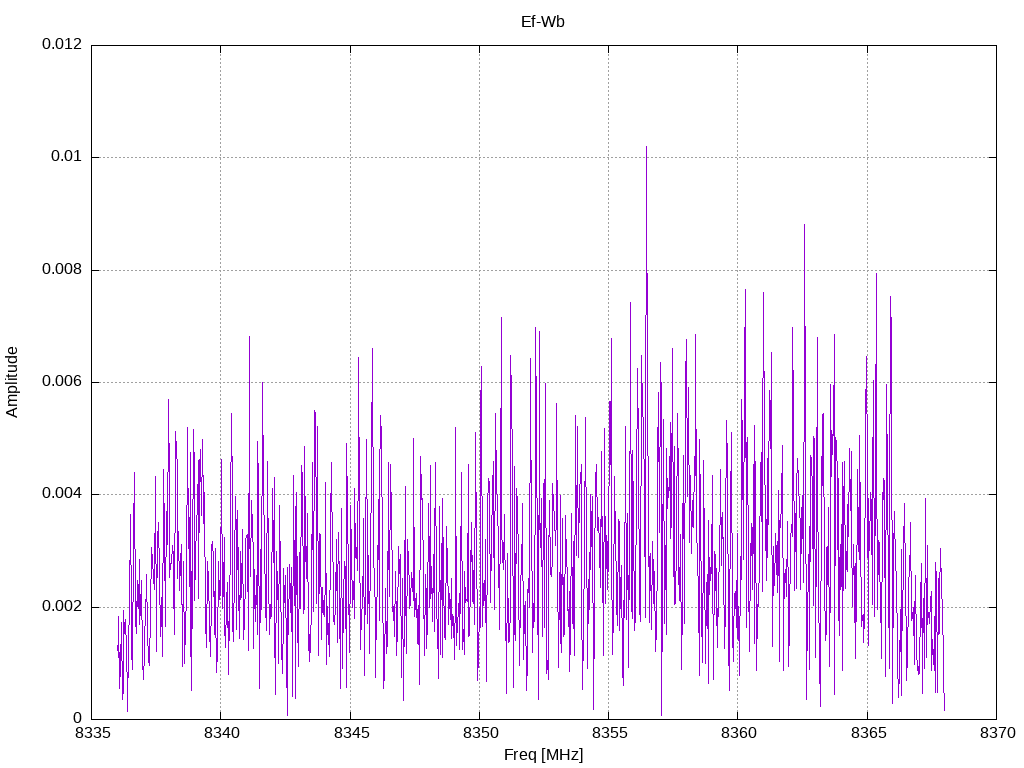Click the y-axis value "0.008"

tap(62, 269)
